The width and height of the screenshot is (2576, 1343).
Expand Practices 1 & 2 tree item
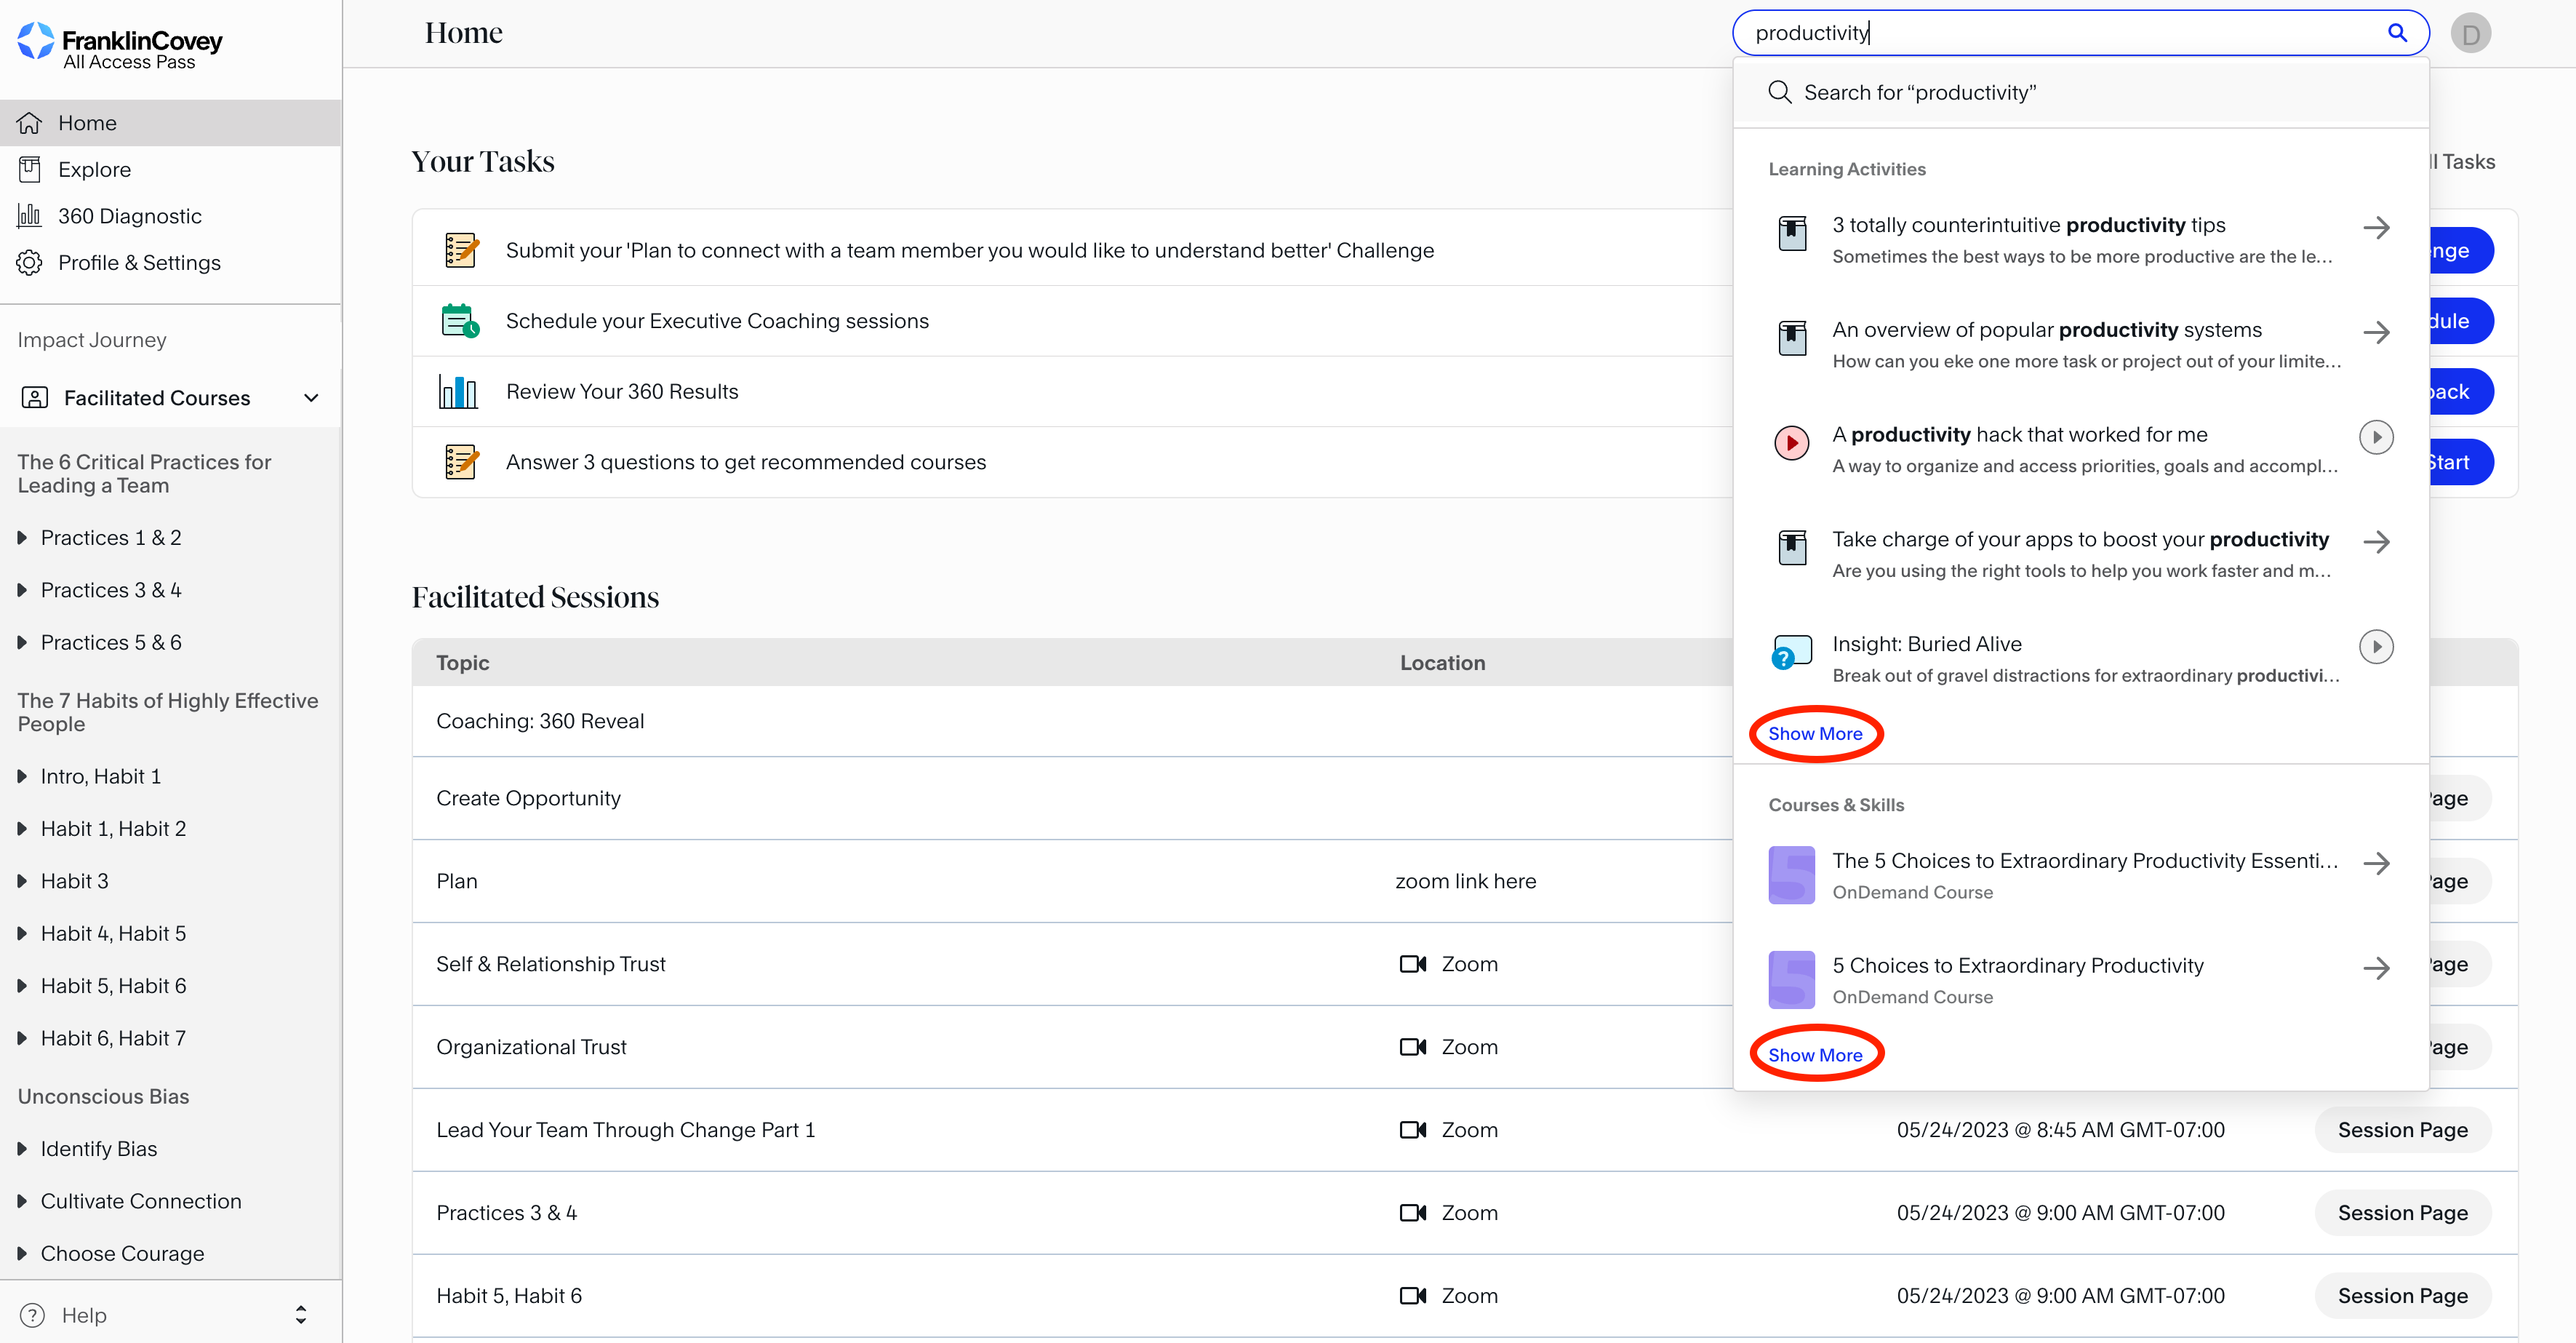click(x=22, y=538)
